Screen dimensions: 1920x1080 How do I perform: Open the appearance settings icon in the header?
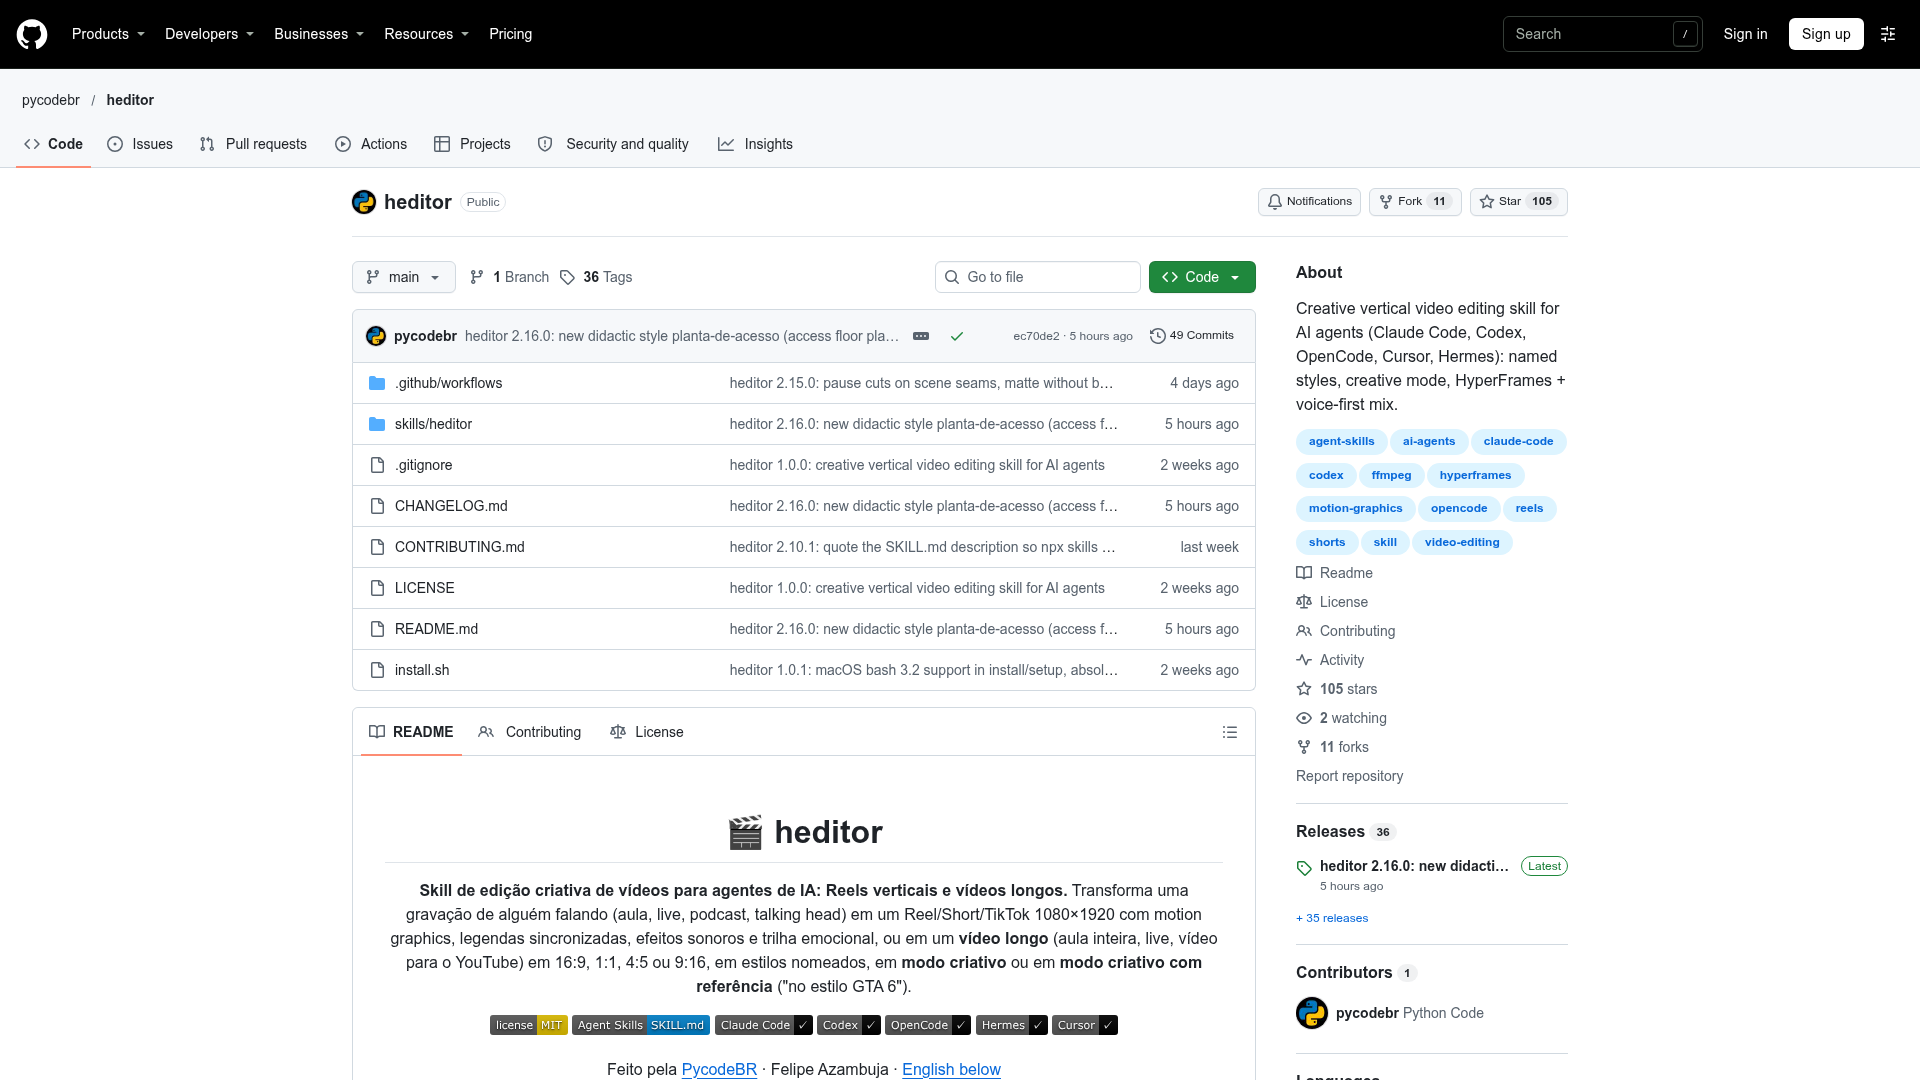click(x=1888, y=34)
